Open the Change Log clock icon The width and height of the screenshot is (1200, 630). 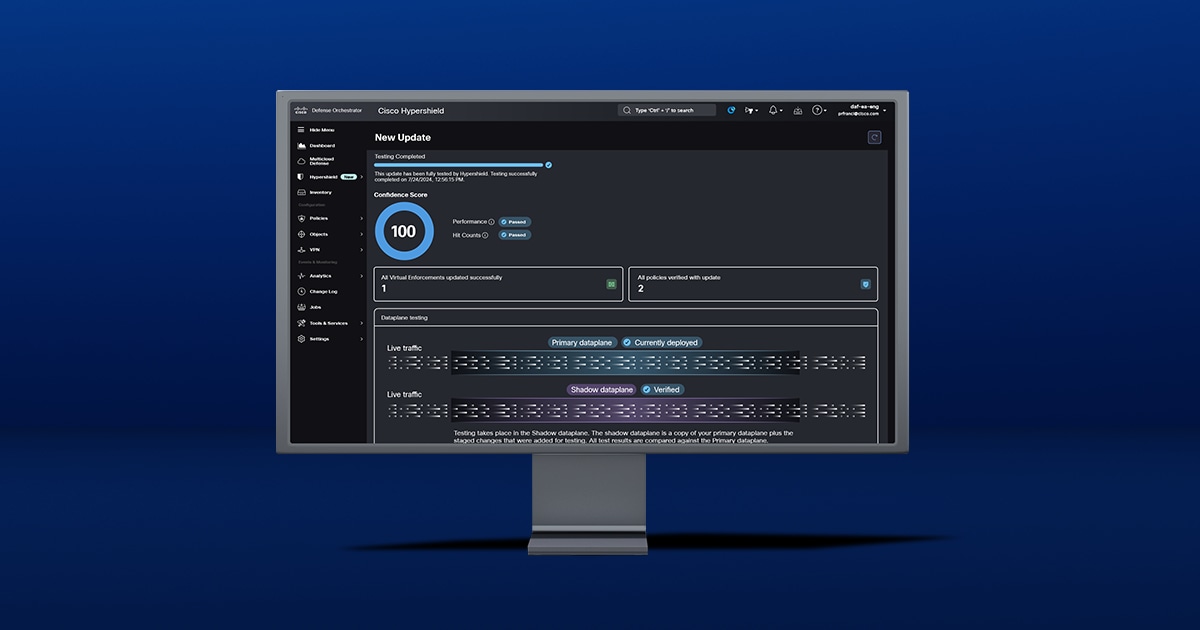click(x=301, y=292)
